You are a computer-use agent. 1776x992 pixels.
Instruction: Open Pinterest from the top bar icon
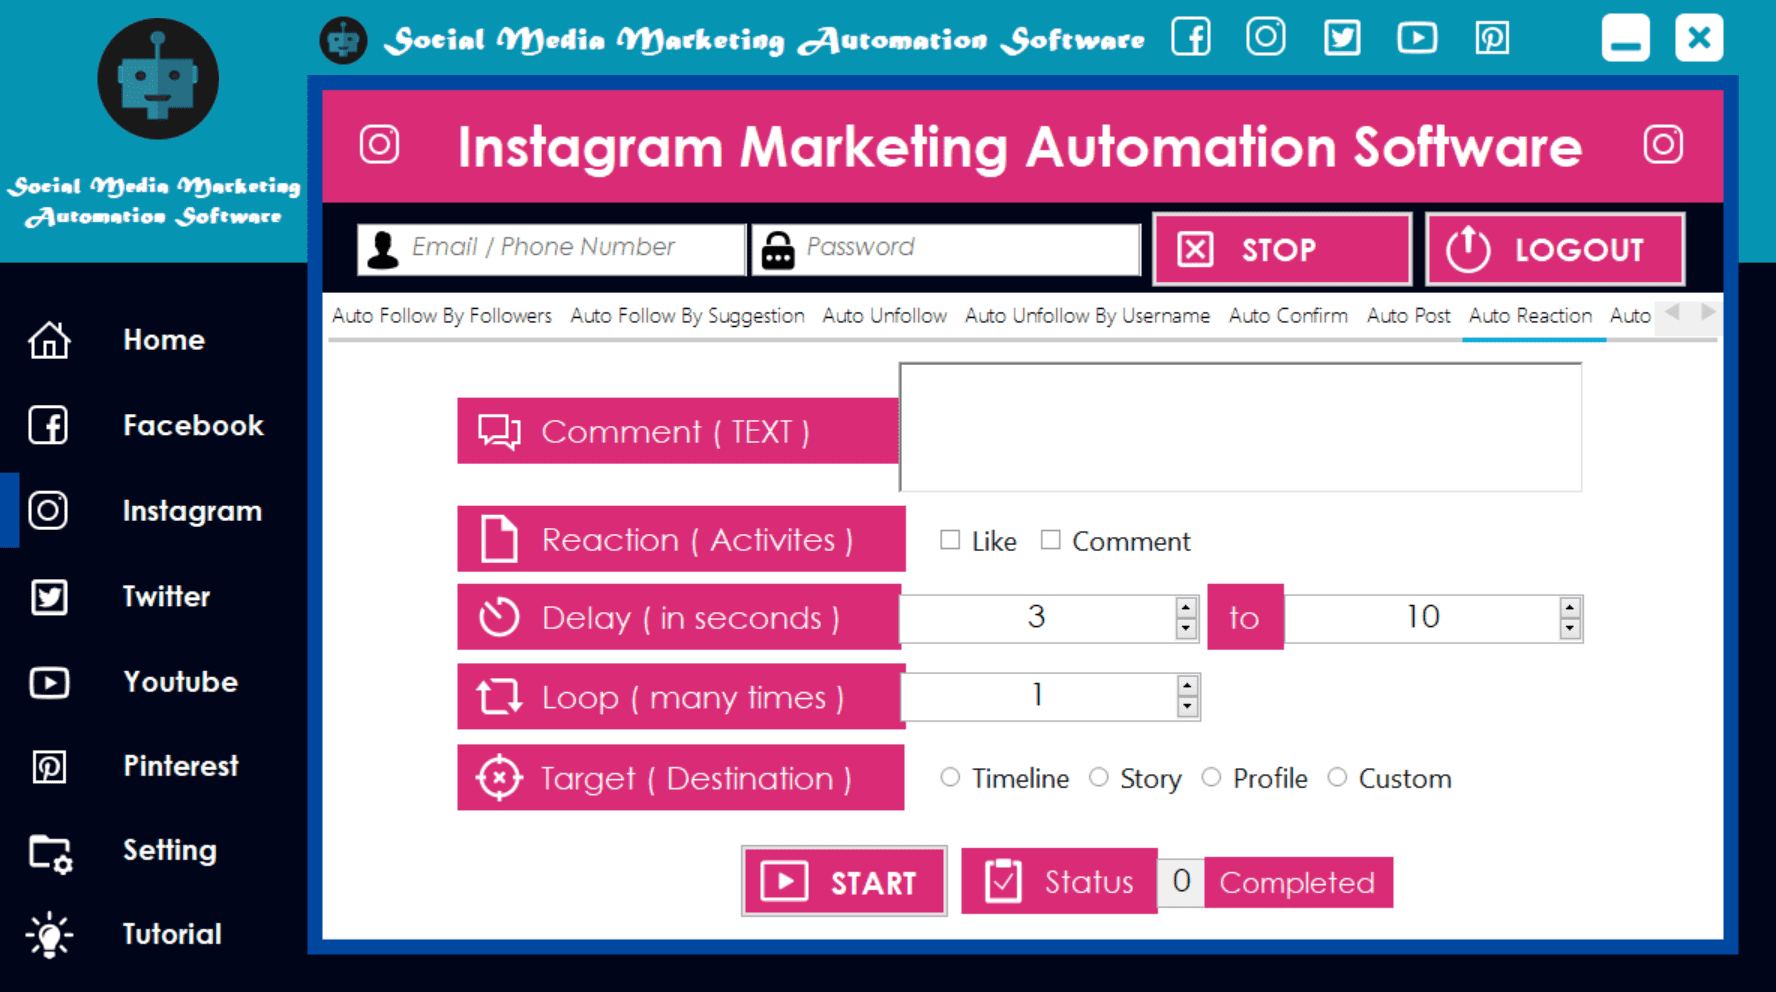click(x=1492, y=38)
